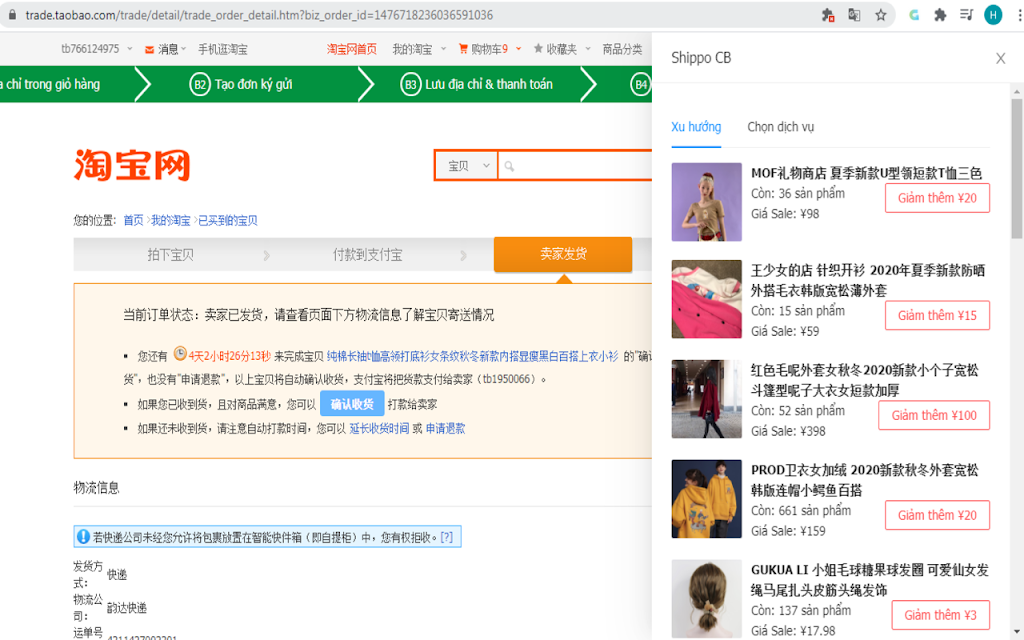This screenshot has width=1024, height=640.
Task: Switch to the Chọn dịch vụ tab
Action: [x=780, y=127]
